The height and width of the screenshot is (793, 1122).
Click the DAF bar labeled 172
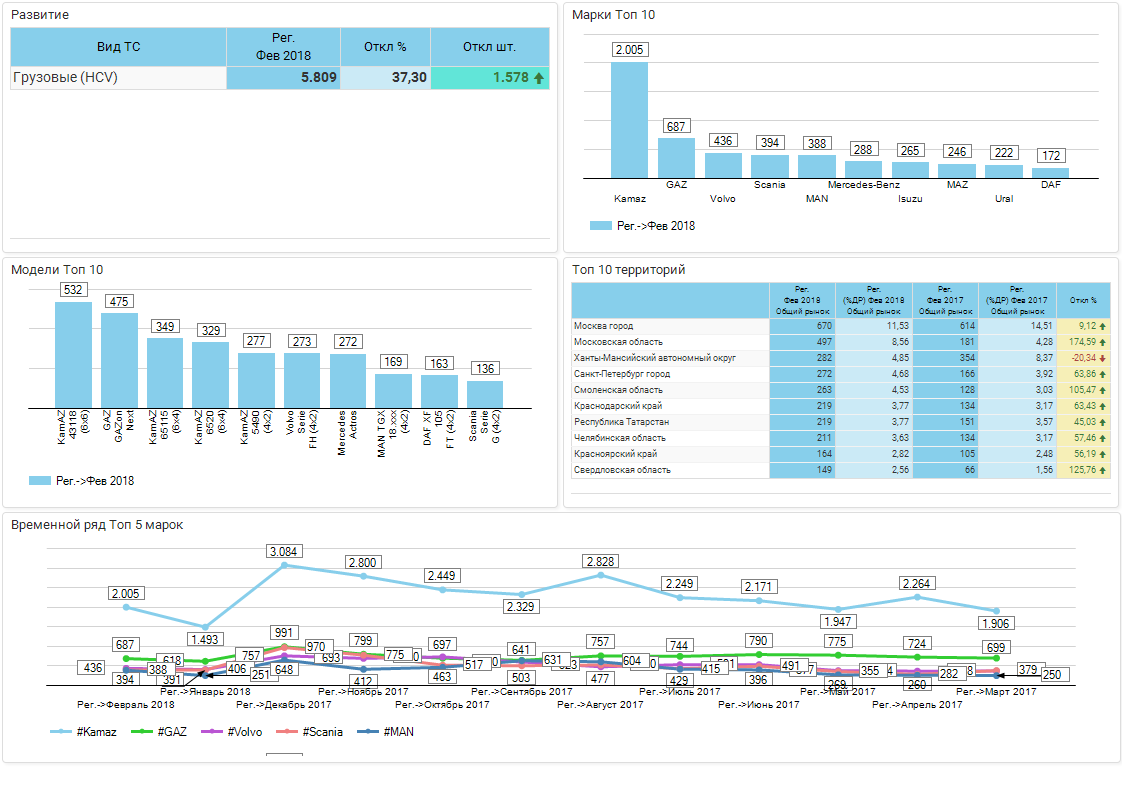[x=1050, y=173]
